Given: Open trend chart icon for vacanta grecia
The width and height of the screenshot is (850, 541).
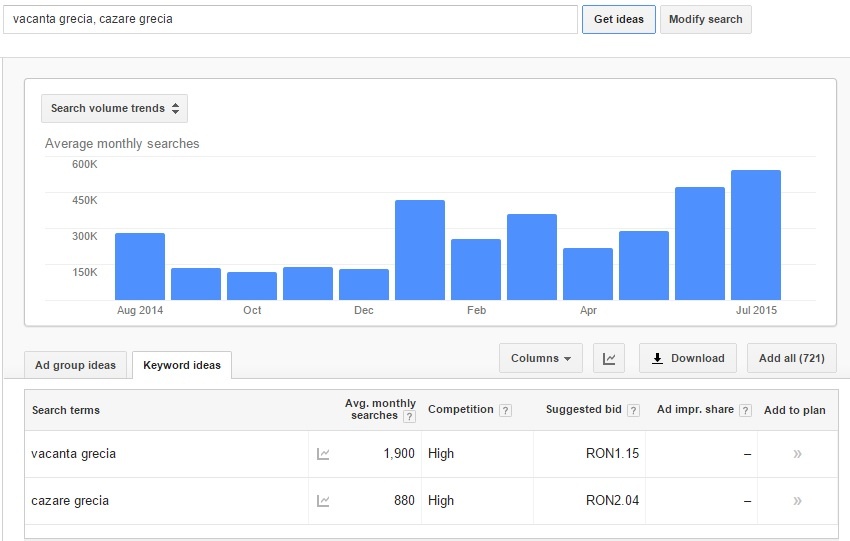Looking at the screenshot, I should click(323, 454).
